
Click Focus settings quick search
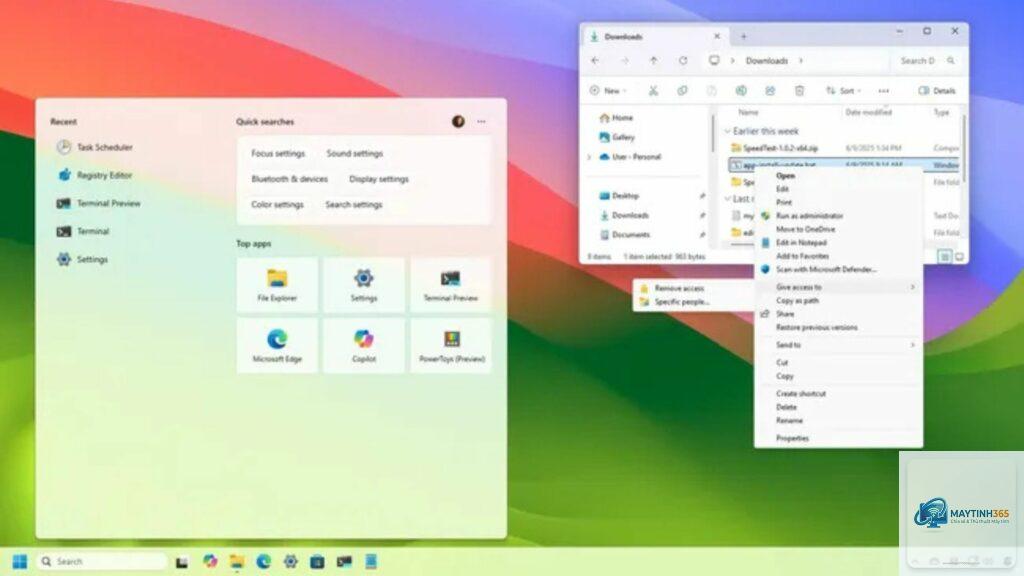point(278,153)
